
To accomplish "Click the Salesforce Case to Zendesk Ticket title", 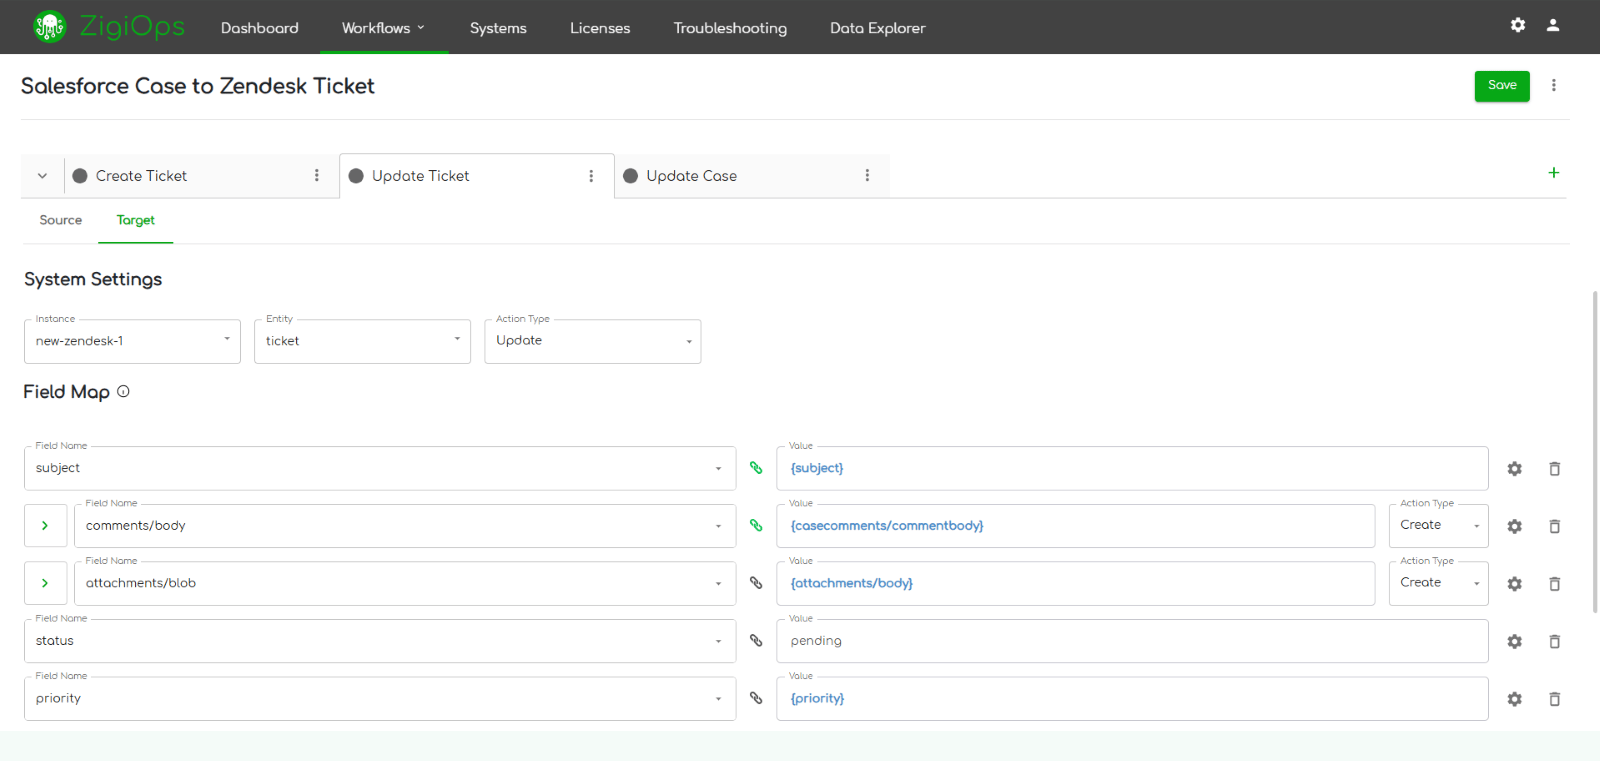I will pos(198,86).
